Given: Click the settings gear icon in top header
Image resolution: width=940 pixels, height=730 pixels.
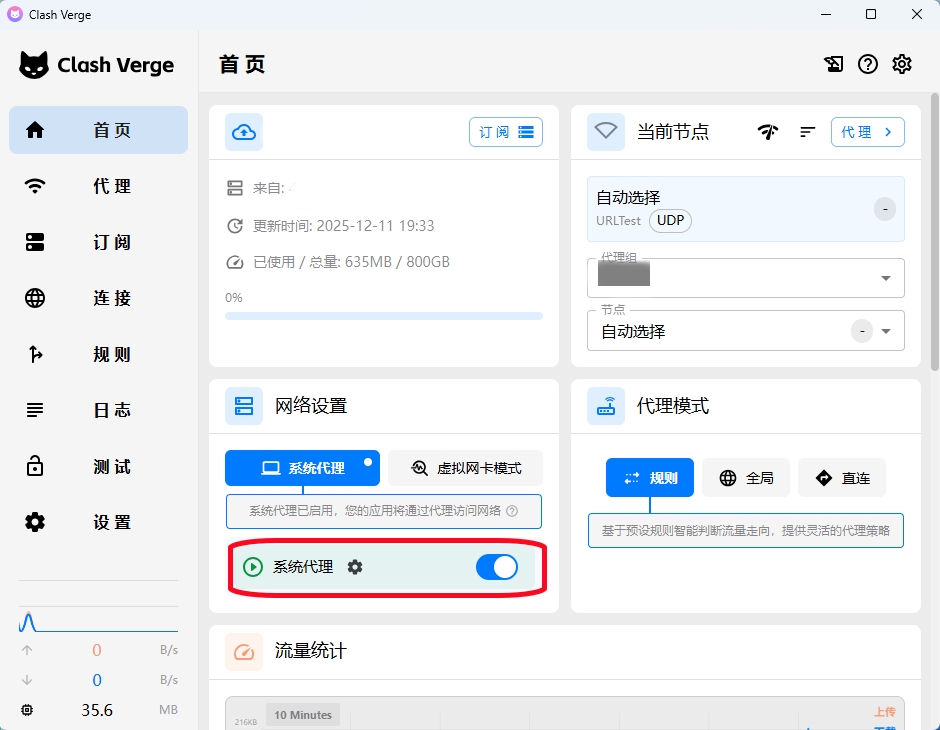Looking at the screenshot, I should (x=902, y=64).
